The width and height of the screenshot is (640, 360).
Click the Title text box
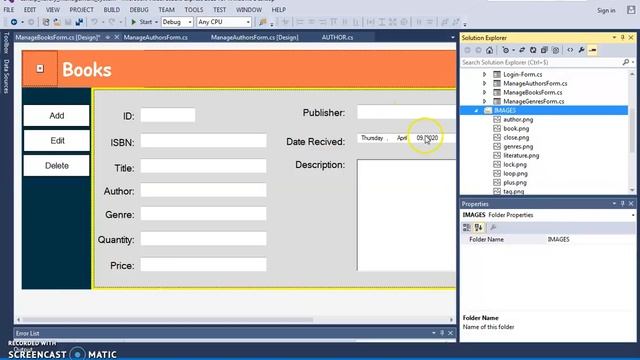point(204,166)
